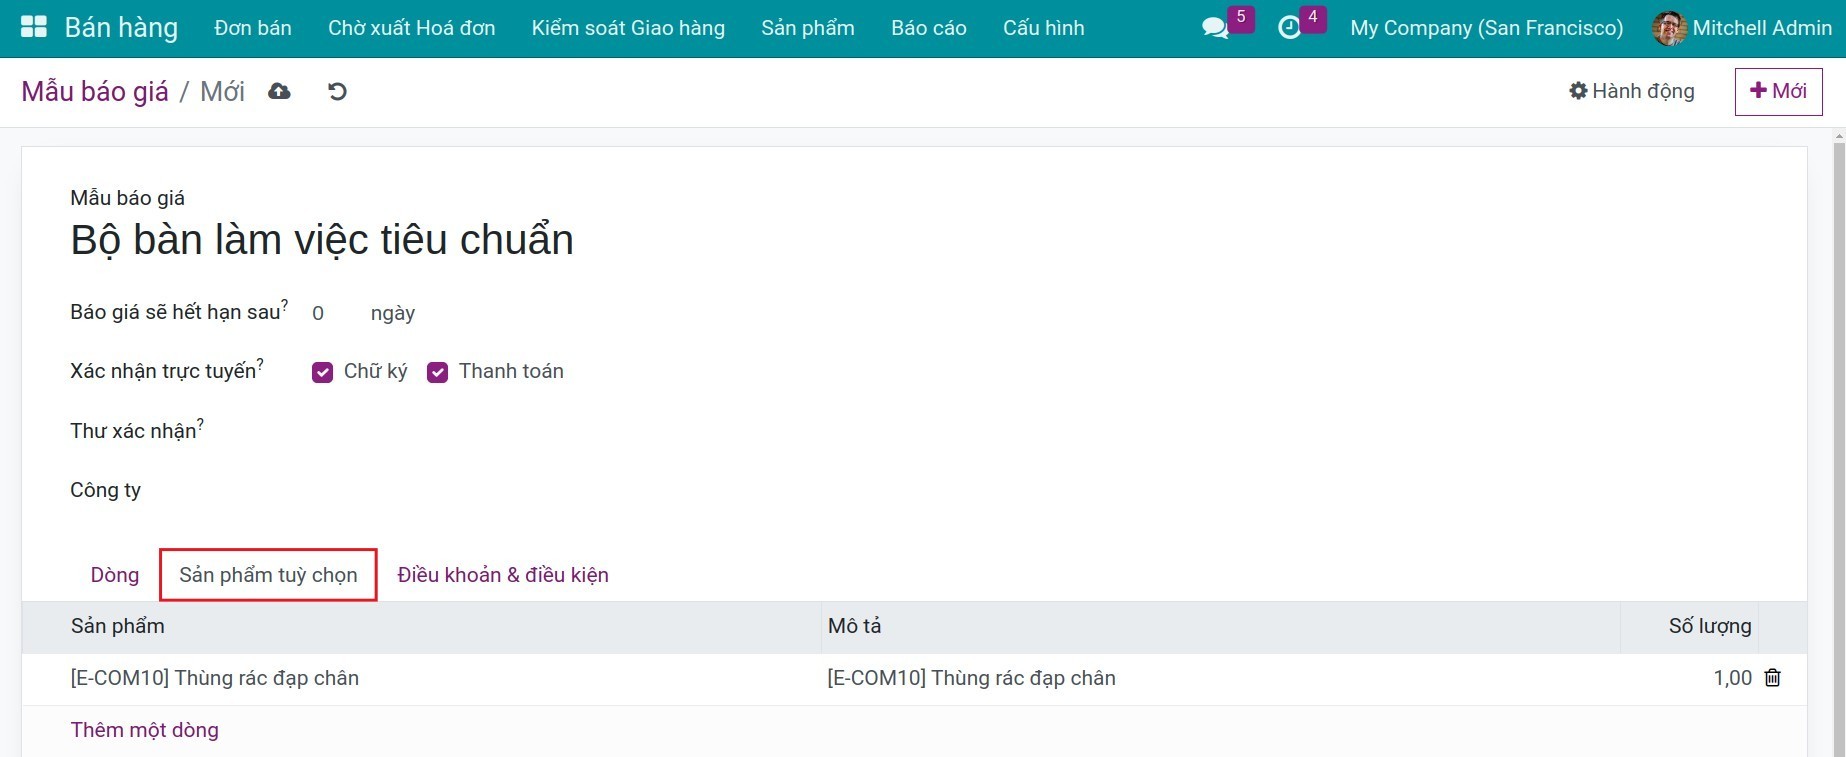1846x757 pixels.
Task: Click the Bán hàng app title
Action: click(x=121, y=28)
